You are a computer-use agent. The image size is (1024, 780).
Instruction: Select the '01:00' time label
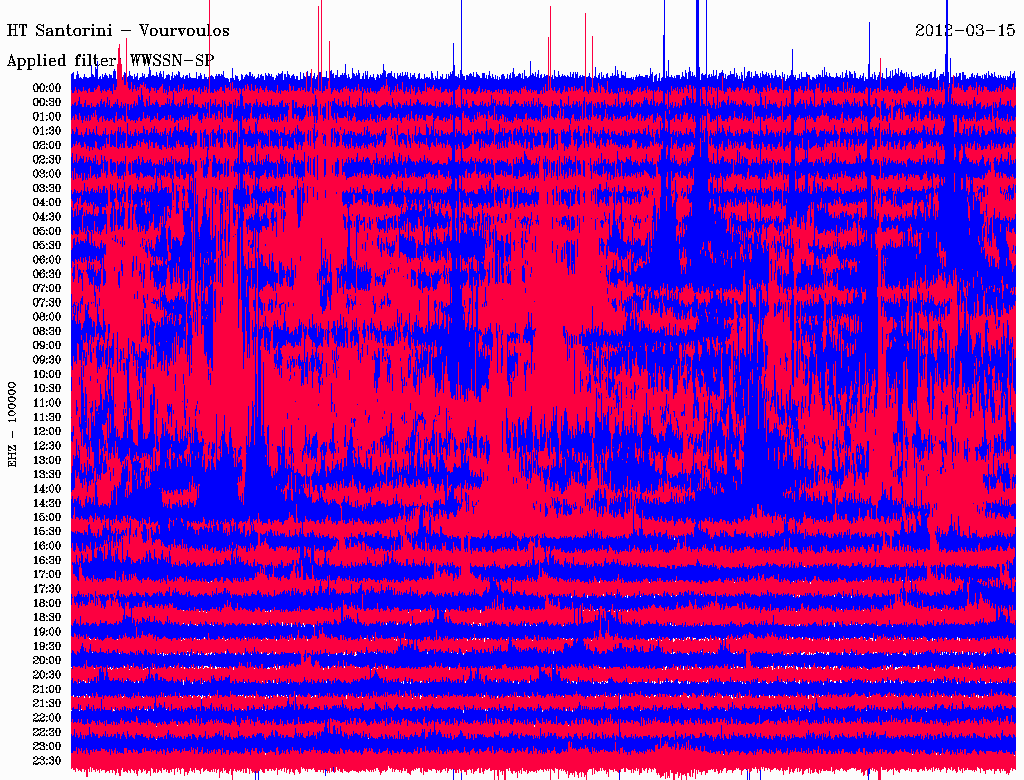(x=47, y=116)
